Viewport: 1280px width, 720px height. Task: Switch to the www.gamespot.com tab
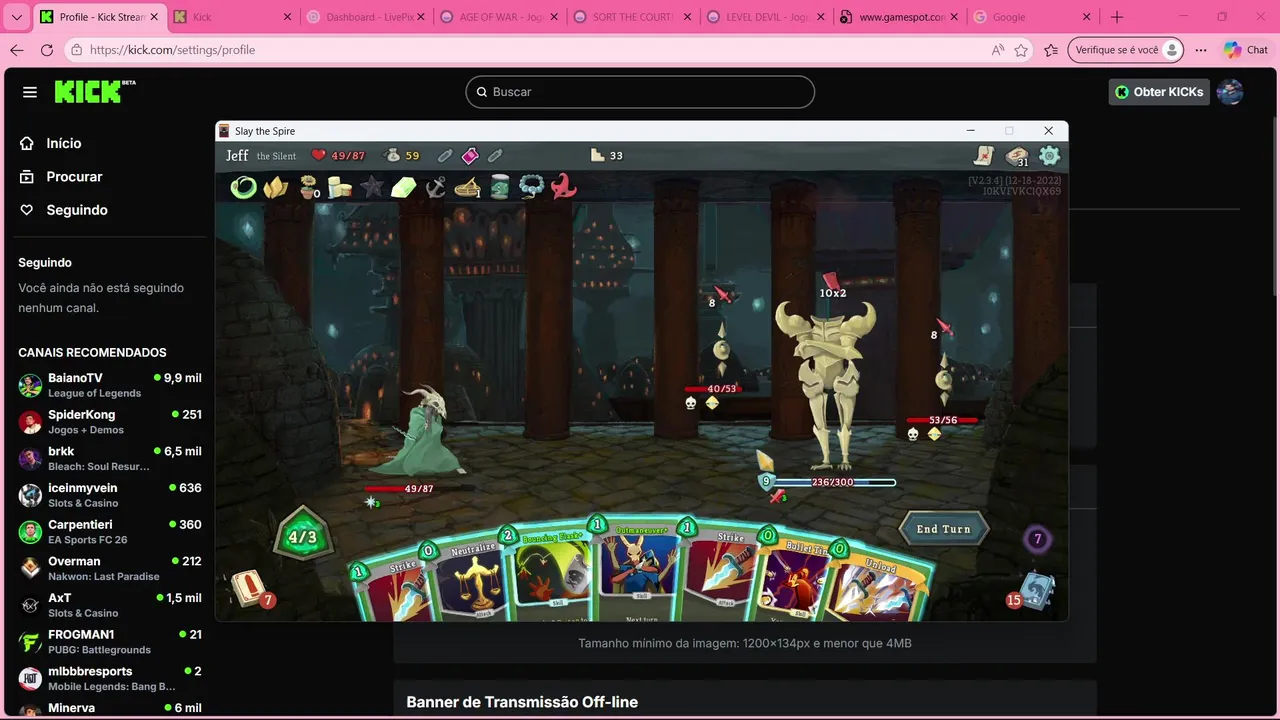(x=897, y=17)
